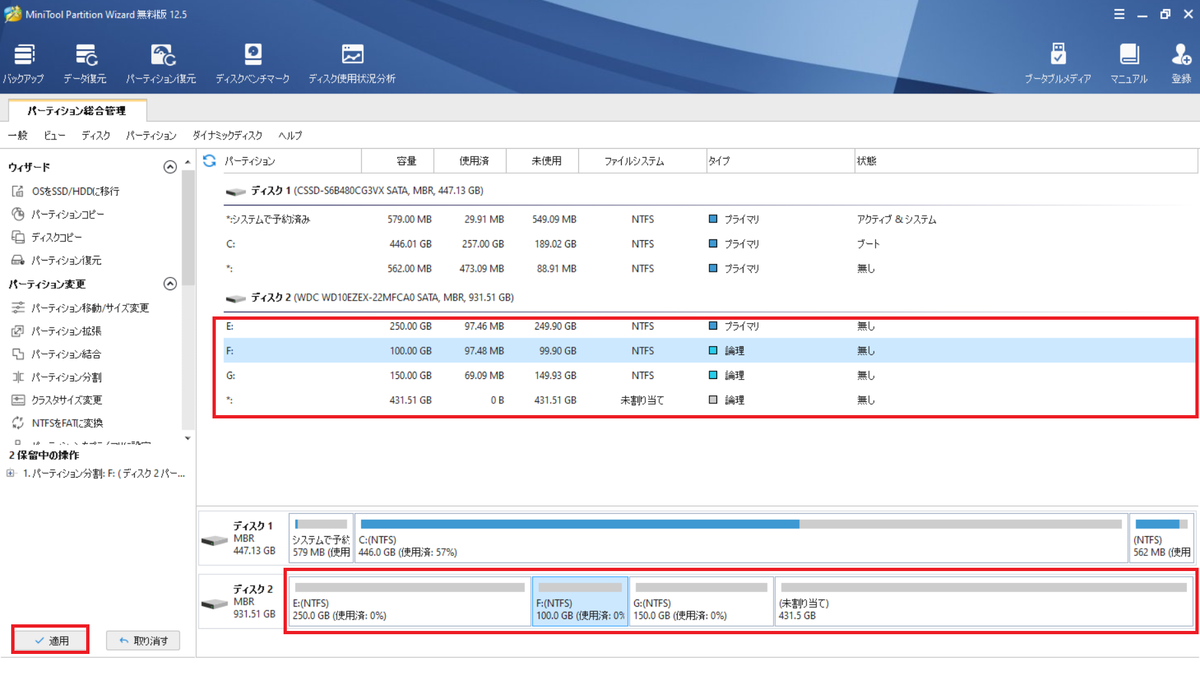
Task: Select the 562.00 MB partition row
Action: [x=710, y=268]
